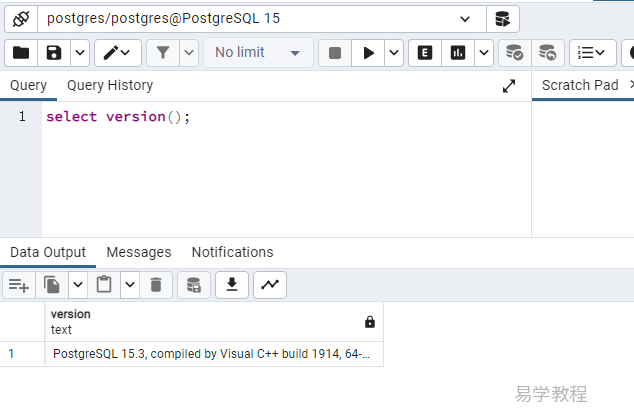The image size is (634, 411).
Task: Stop the running query
Action: [x=335, y=53]
